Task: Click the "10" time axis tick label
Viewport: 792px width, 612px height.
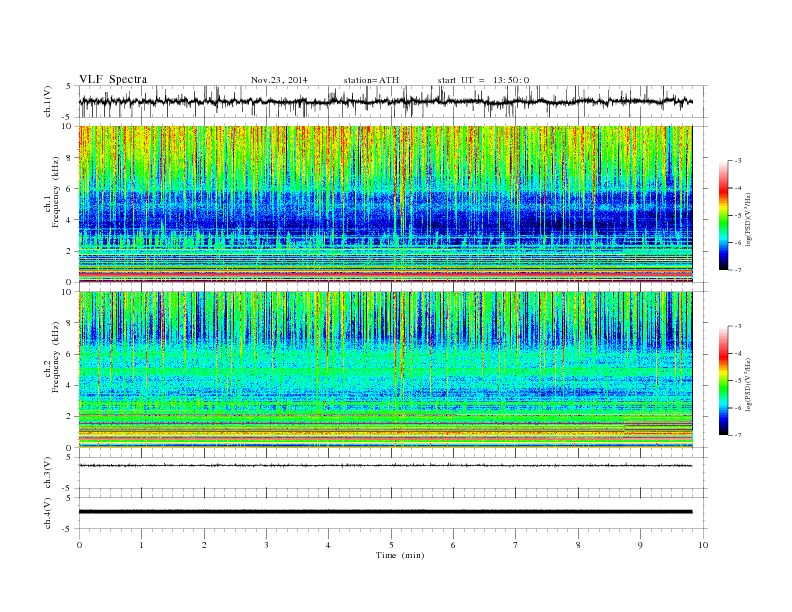Action: pyautogui.click(x=703, y=545)
